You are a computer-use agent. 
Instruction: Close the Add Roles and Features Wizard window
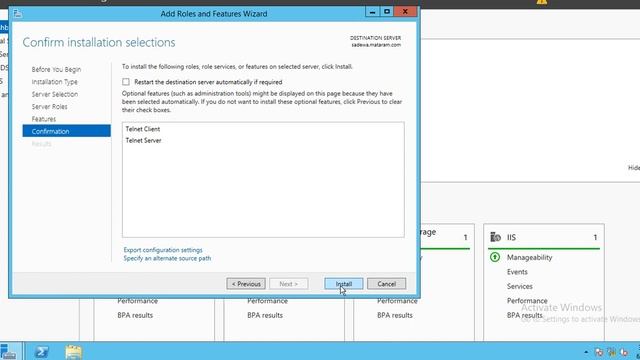405,11
